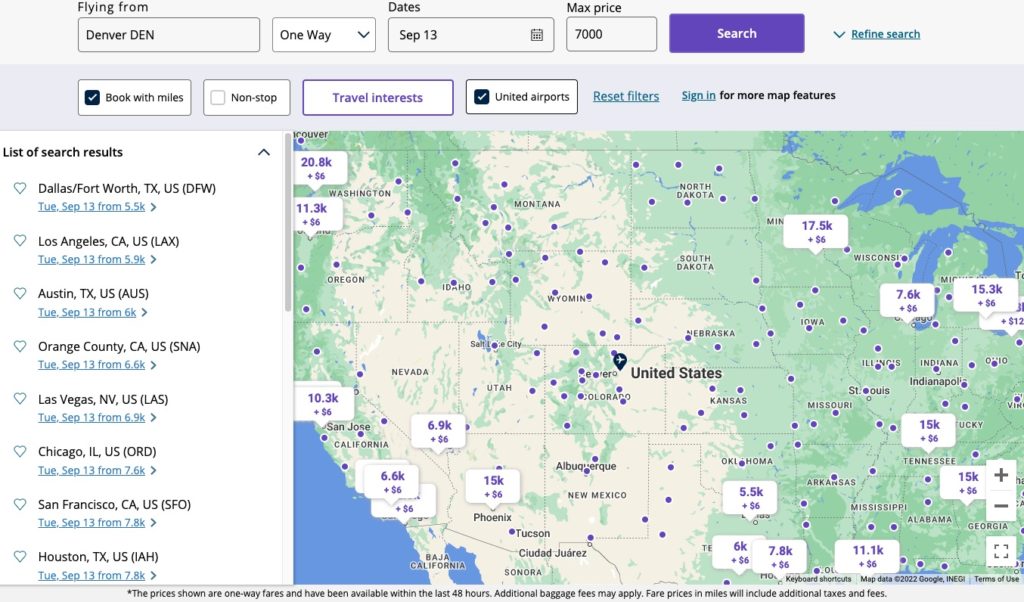This screenshot has width=1024, height=602.
Task: Favorite Houston IAH with its heart icon
Action: 20,556
